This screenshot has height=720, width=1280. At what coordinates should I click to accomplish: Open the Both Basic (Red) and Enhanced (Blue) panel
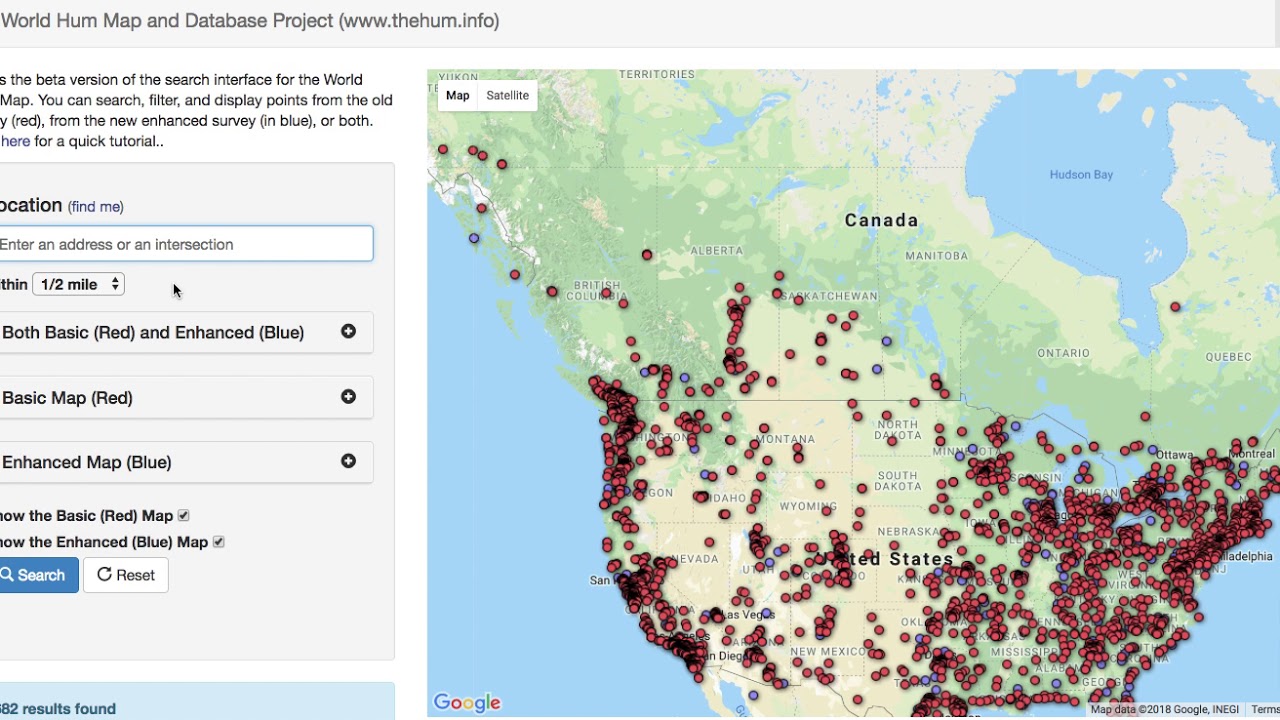185,332
